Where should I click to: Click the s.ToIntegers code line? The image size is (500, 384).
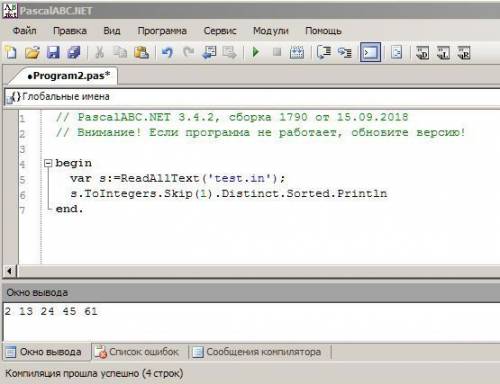point(229,193)
